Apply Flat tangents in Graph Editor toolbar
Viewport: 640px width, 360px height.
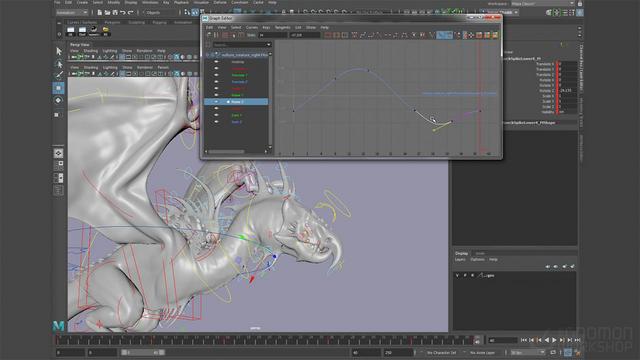click(x=388, y=35)
